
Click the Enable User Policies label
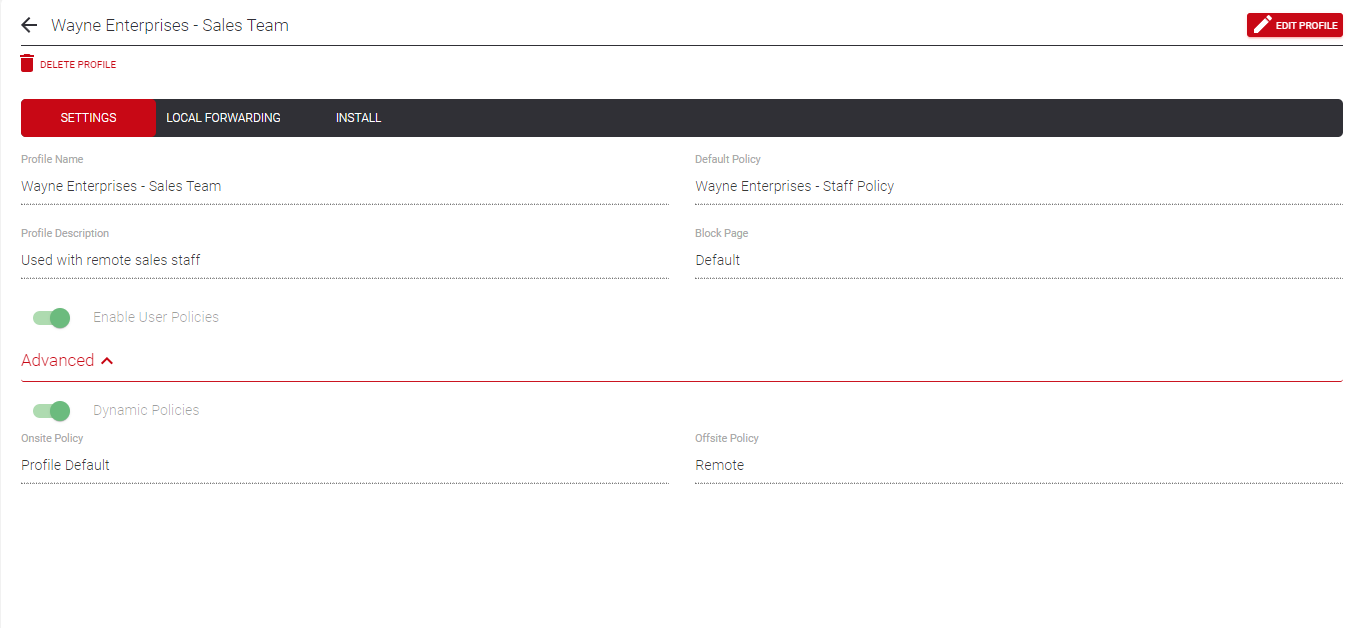click(156, 317)
